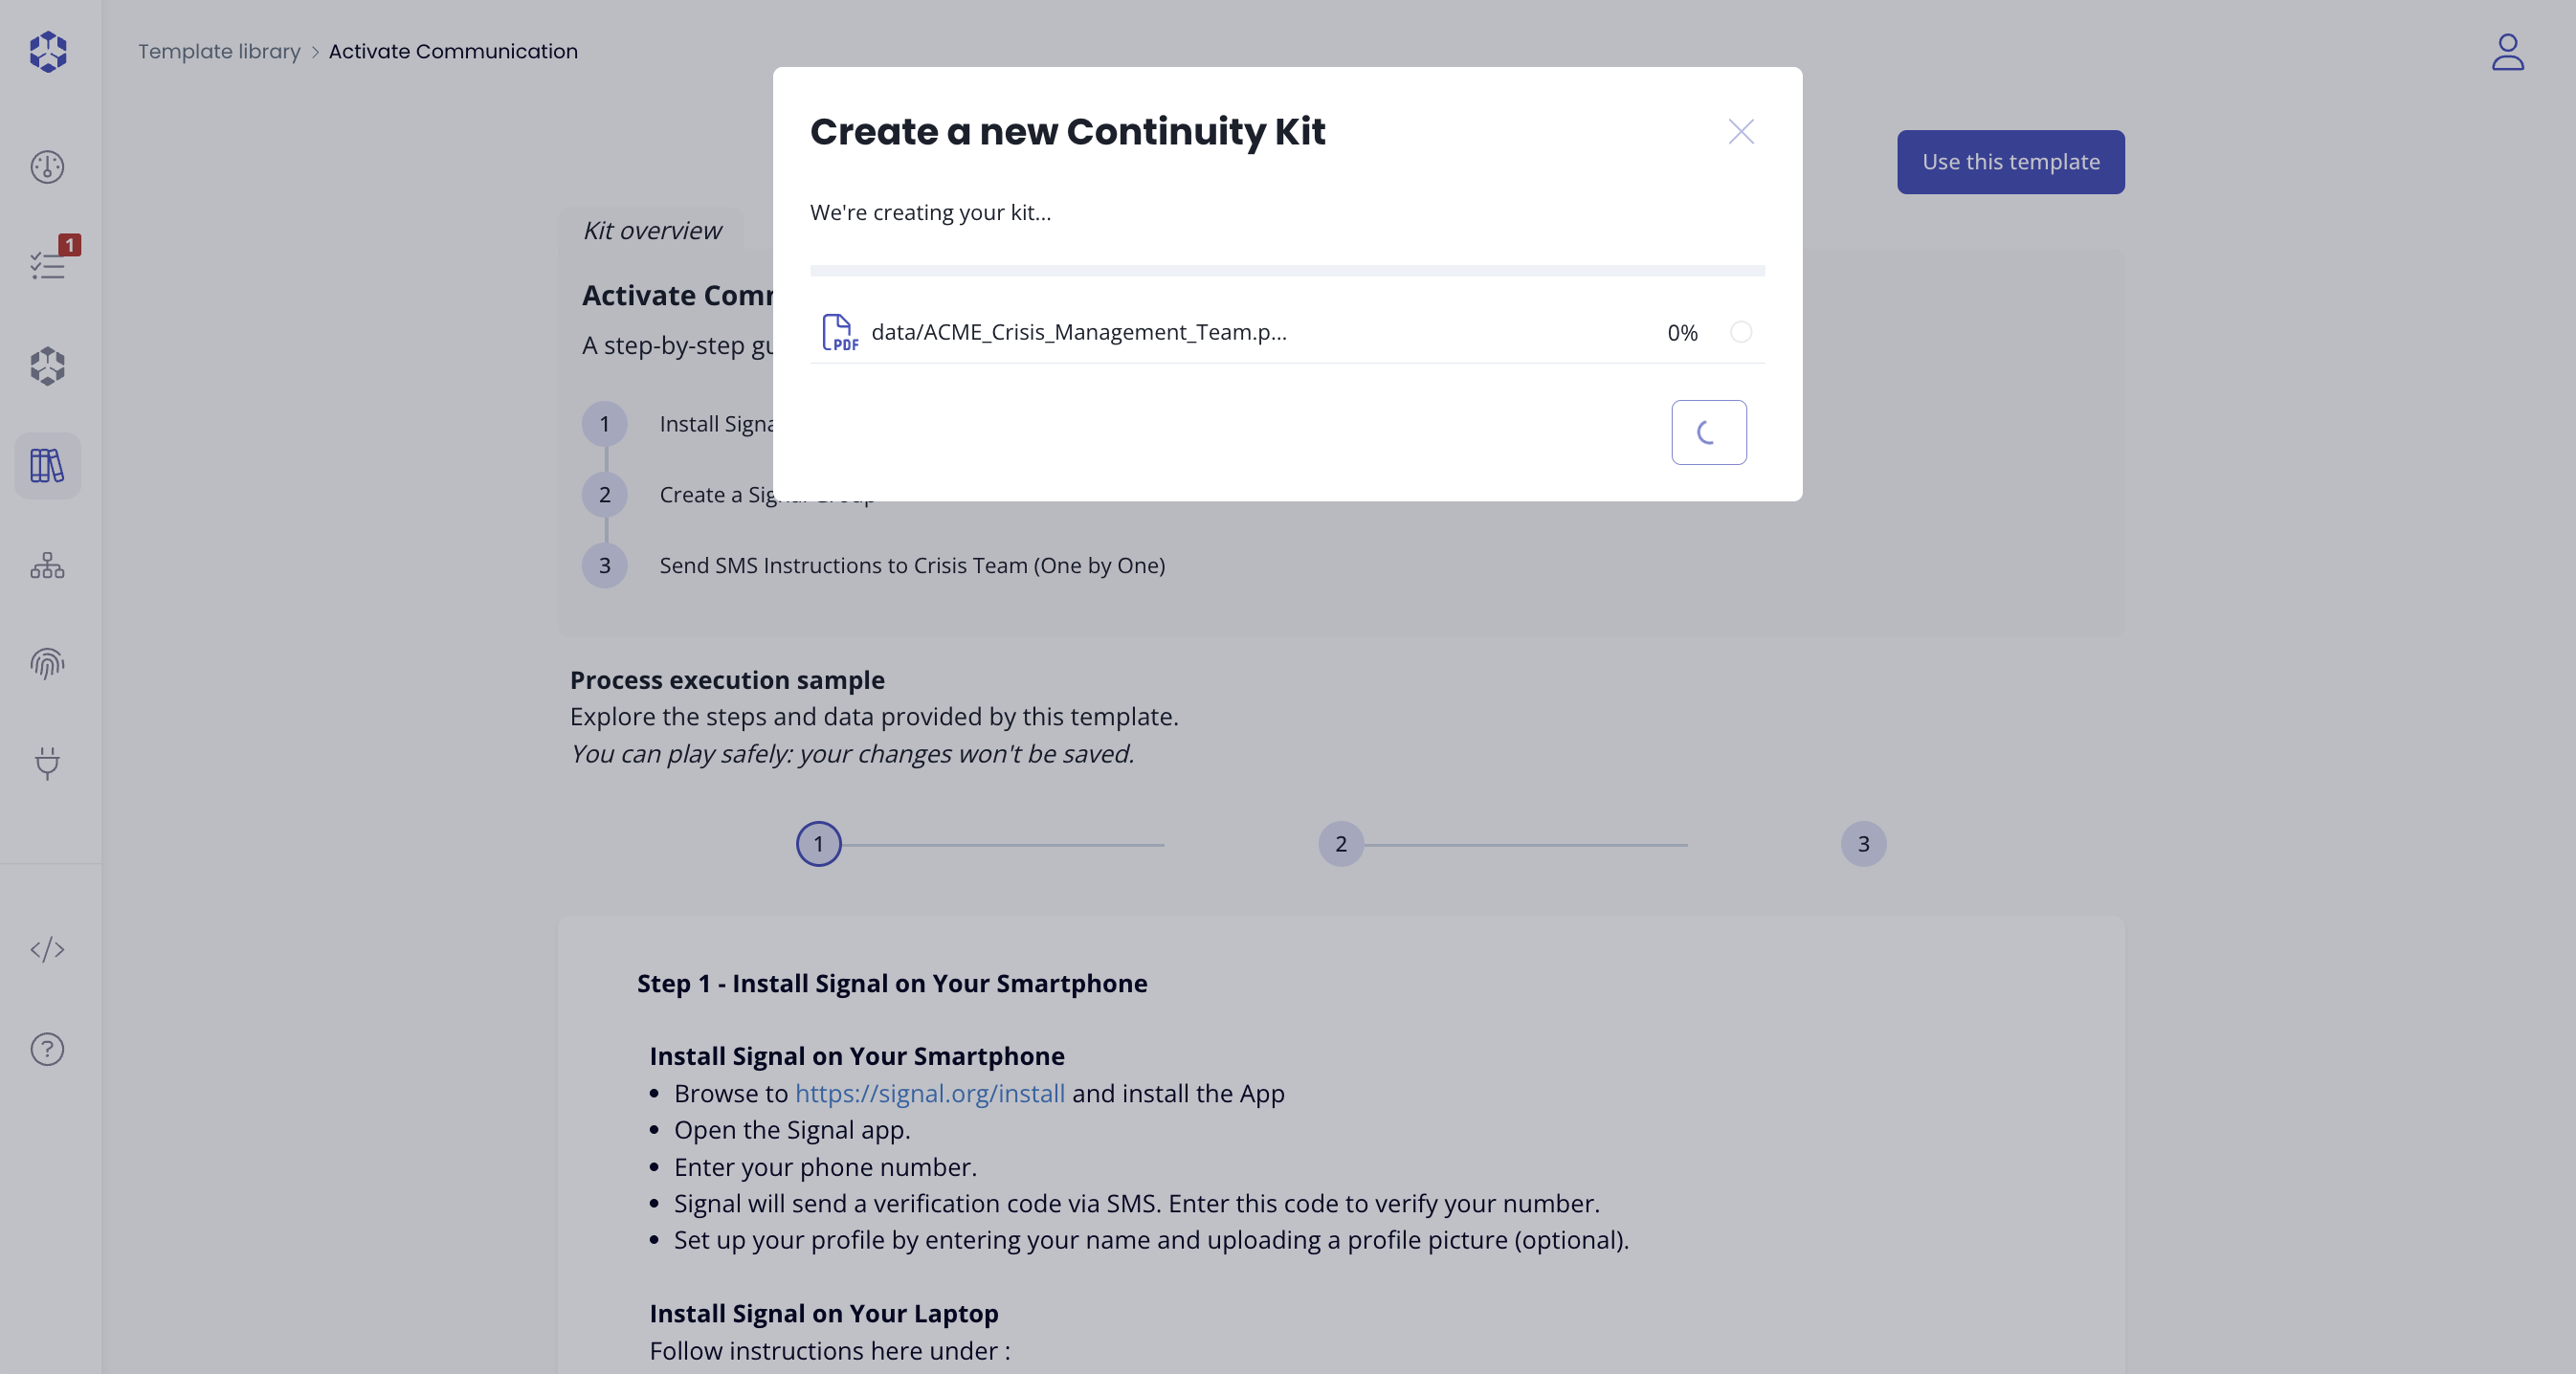Viewport: 2576px width, 1374px height.
Task: Jump to step 2 in process stepper
Action: (1341, 844)
